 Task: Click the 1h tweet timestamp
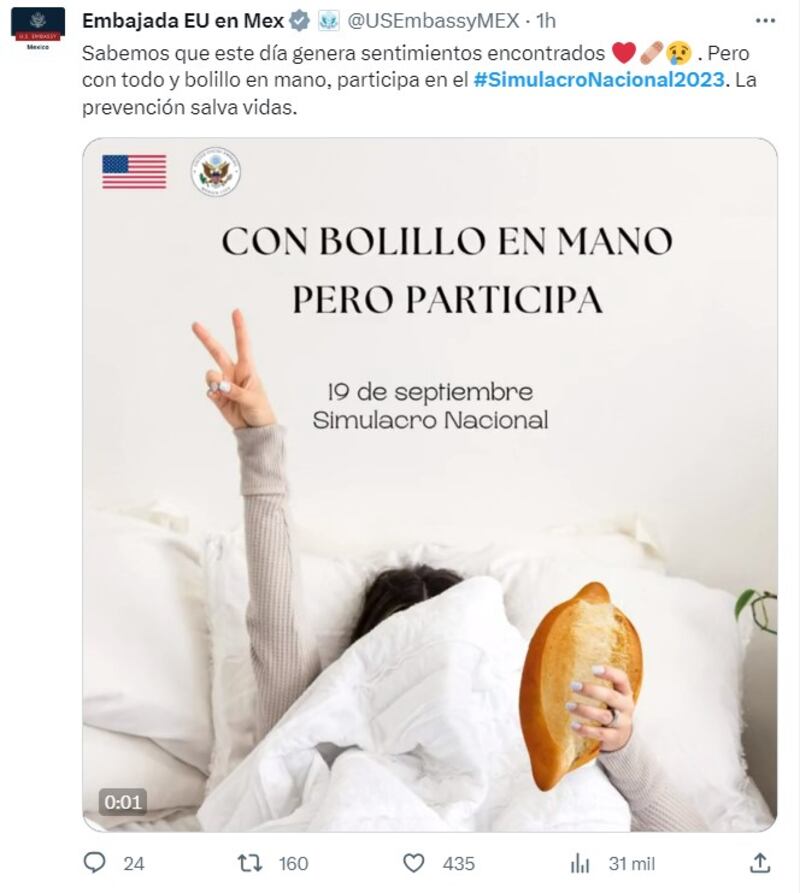point(546,21)
